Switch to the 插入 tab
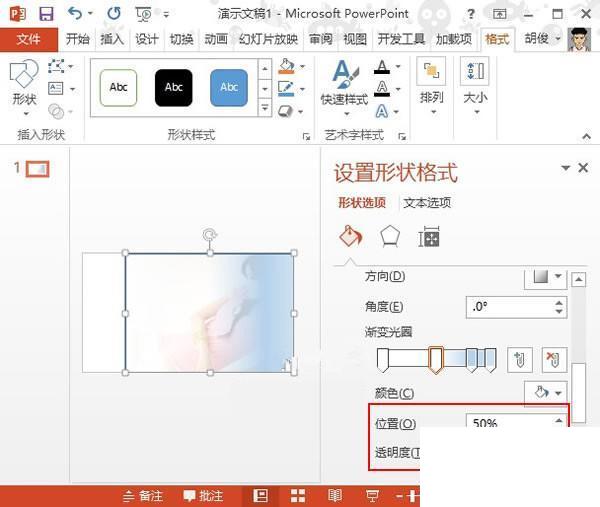 (x=112, y=39)
